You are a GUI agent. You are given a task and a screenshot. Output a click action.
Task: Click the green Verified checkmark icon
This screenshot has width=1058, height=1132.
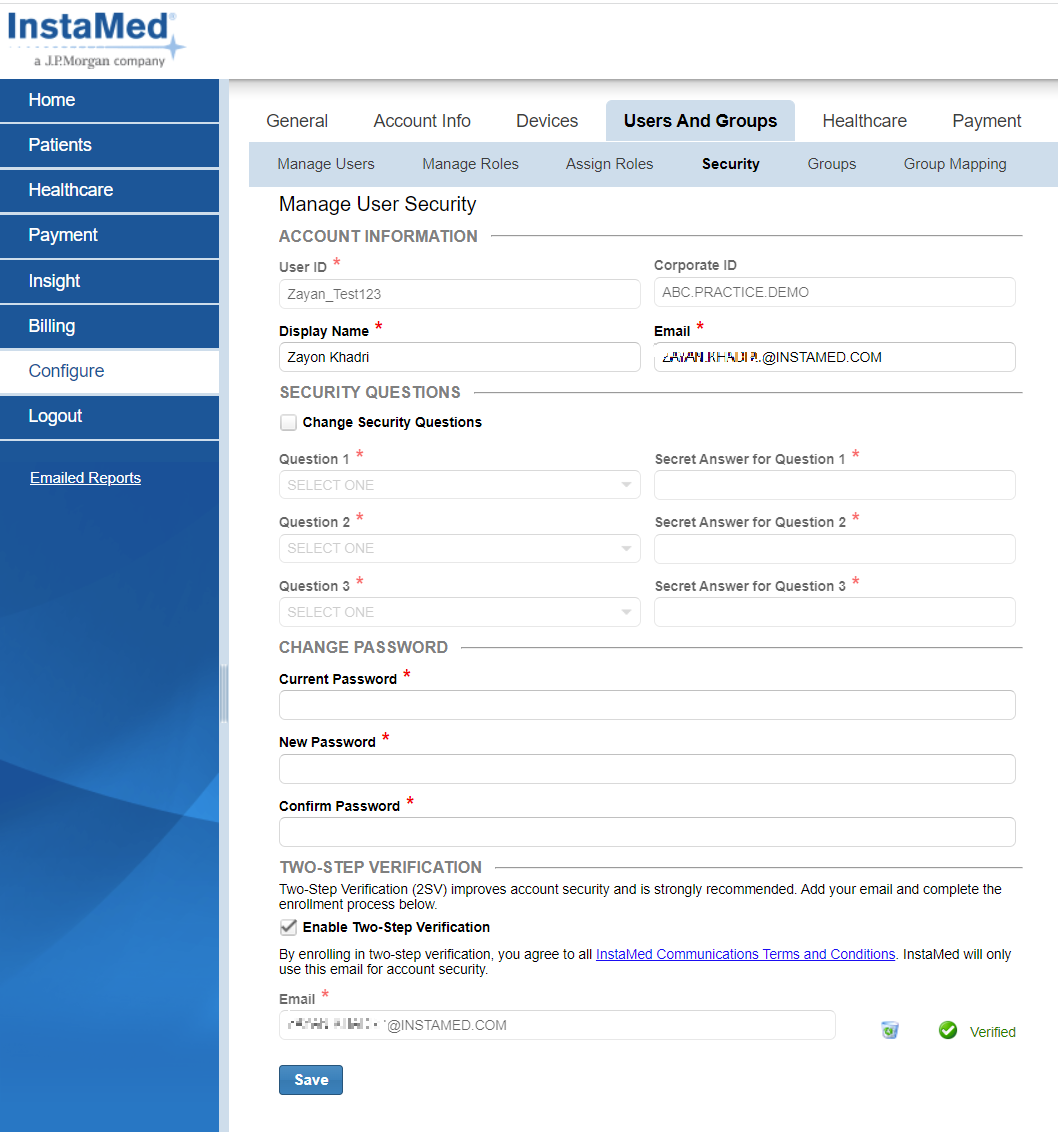[x=947, y=1030]
